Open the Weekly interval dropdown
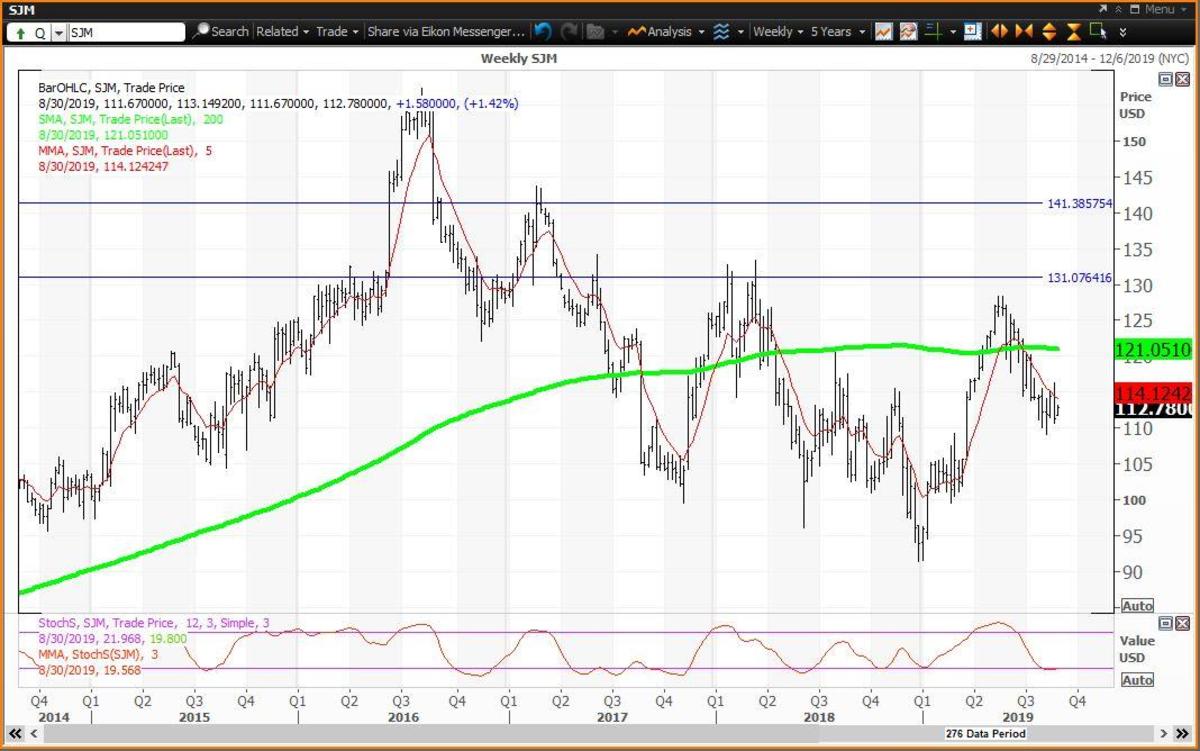 click(778, 32)
